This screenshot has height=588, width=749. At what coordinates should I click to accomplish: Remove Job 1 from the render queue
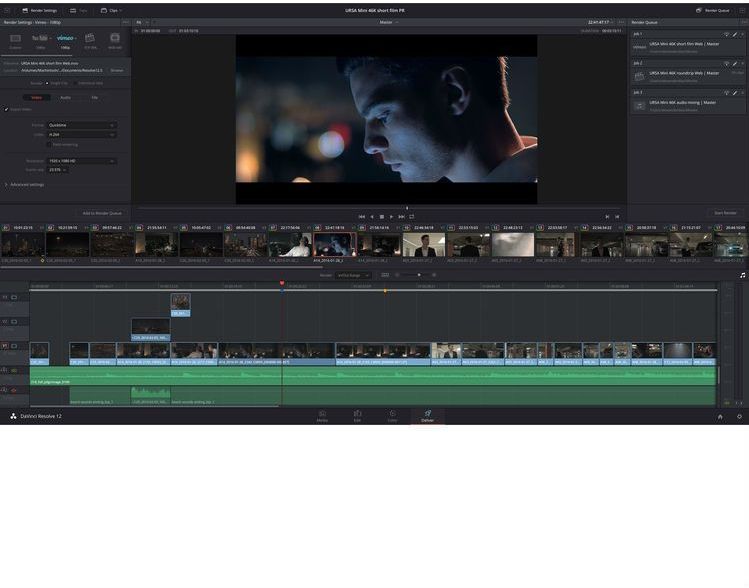(742, 34)
